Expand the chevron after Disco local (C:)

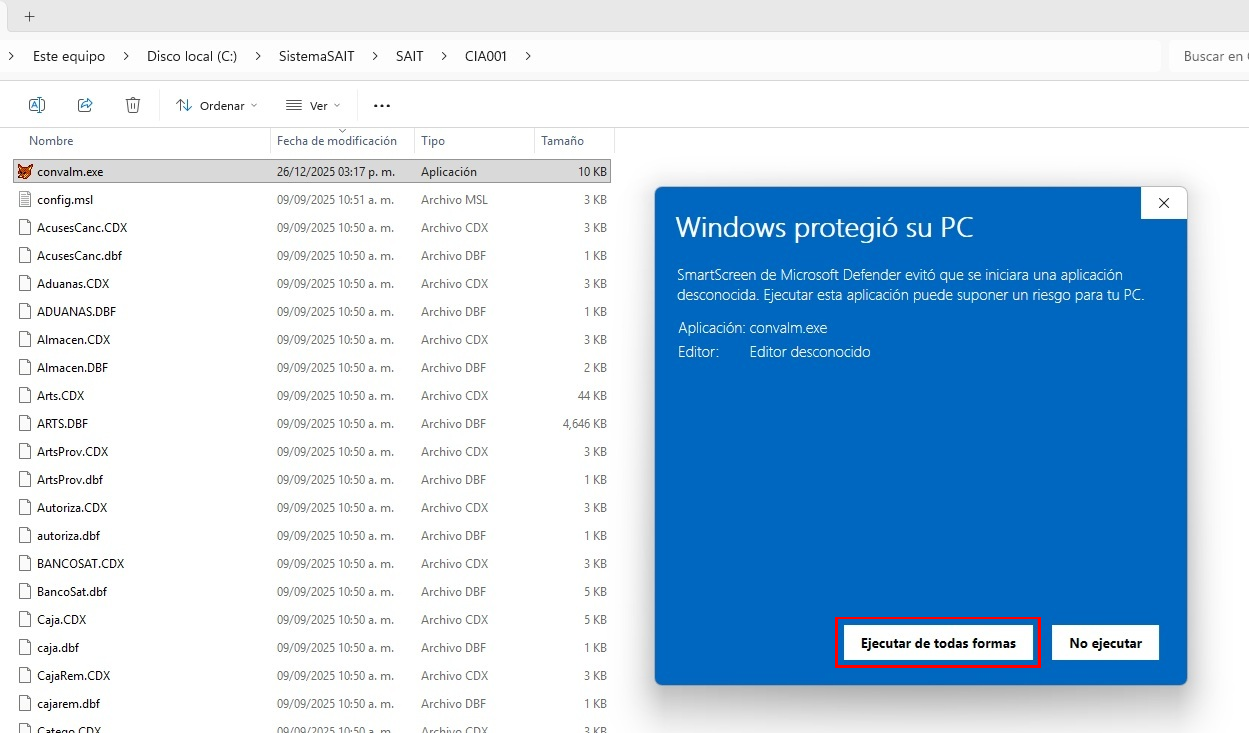click(x=258, y=56)
